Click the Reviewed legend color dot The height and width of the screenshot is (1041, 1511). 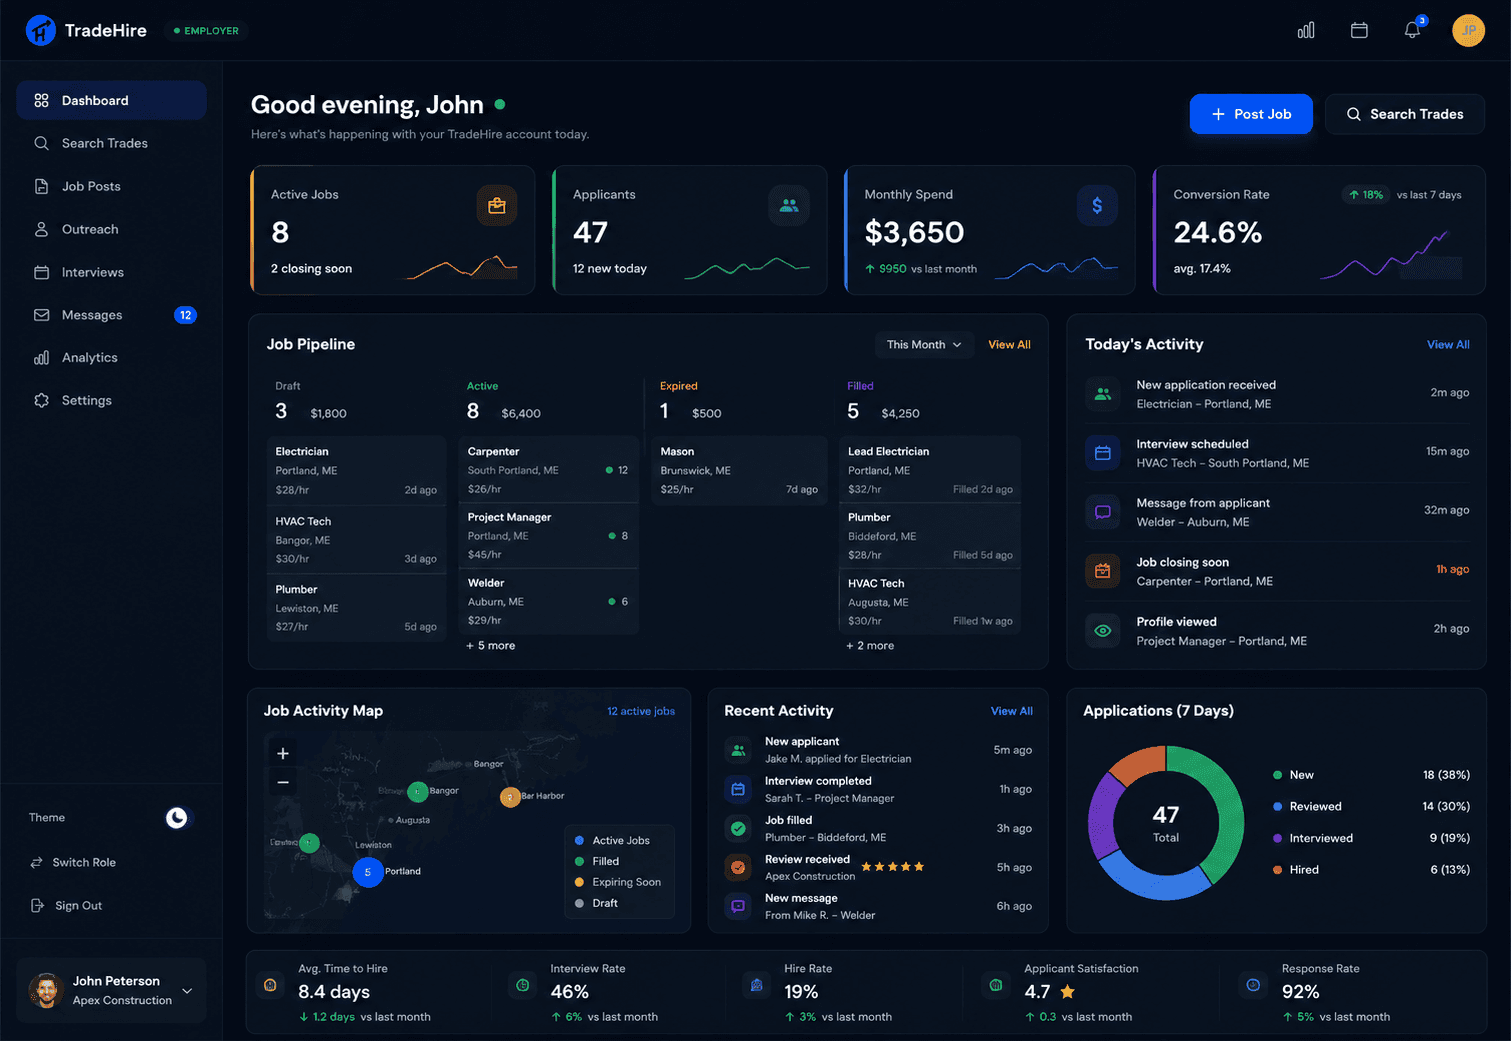pos(1277,806)
